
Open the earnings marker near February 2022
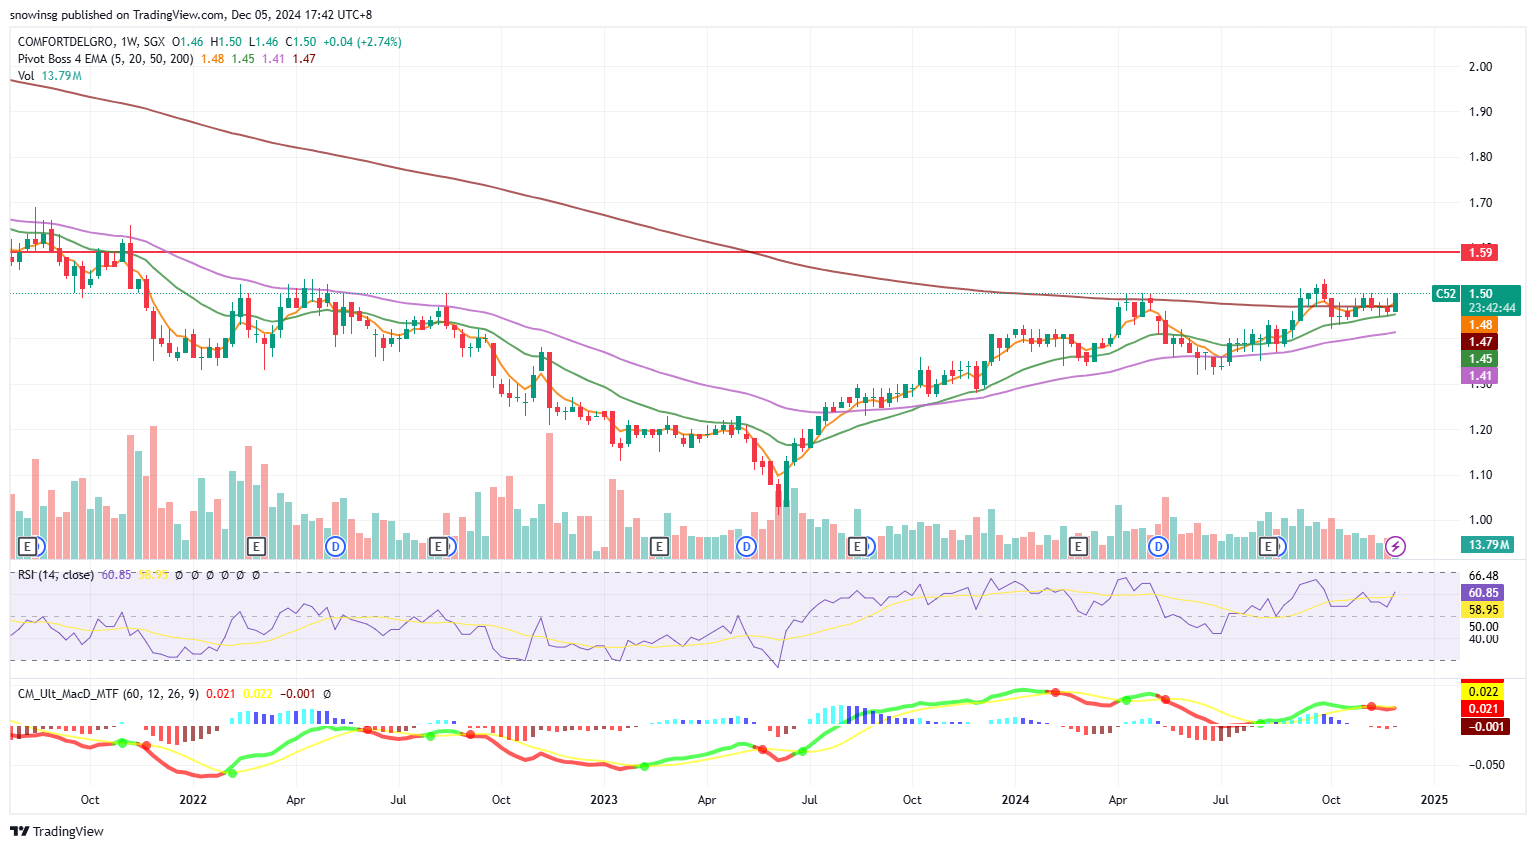tap(256, 546)
